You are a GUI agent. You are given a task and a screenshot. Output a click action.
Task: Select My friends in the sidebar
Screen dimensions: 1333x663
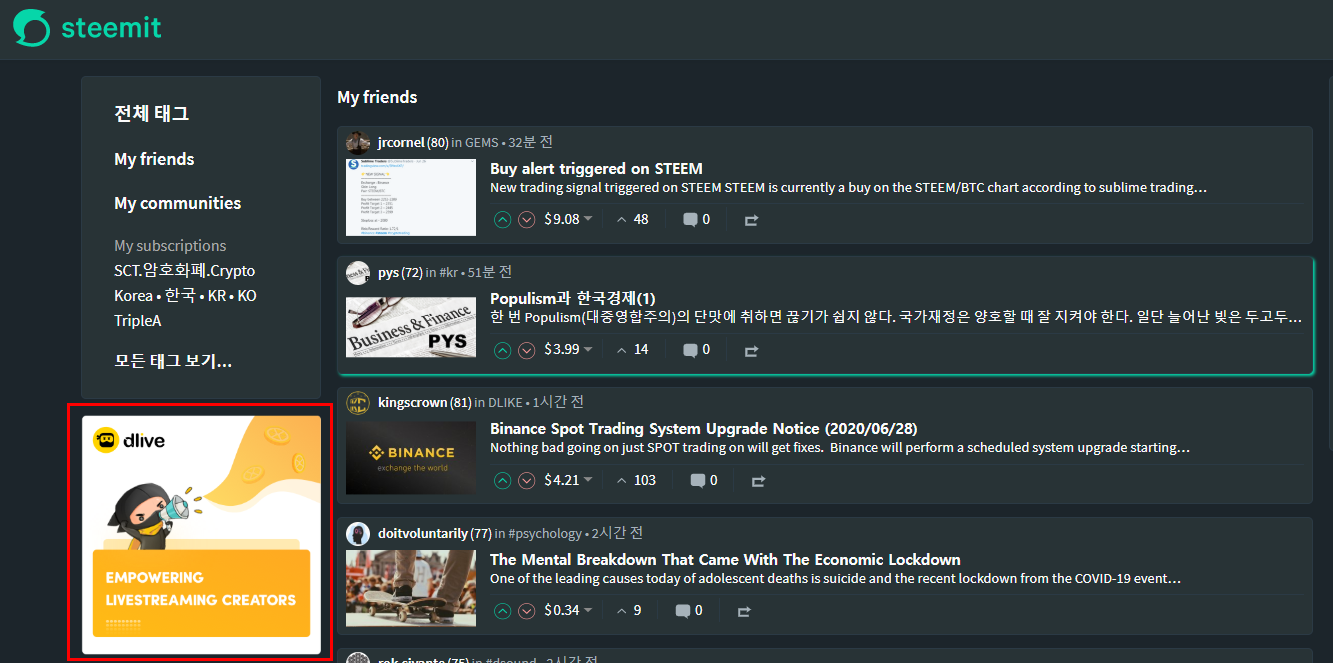point(154,159)
